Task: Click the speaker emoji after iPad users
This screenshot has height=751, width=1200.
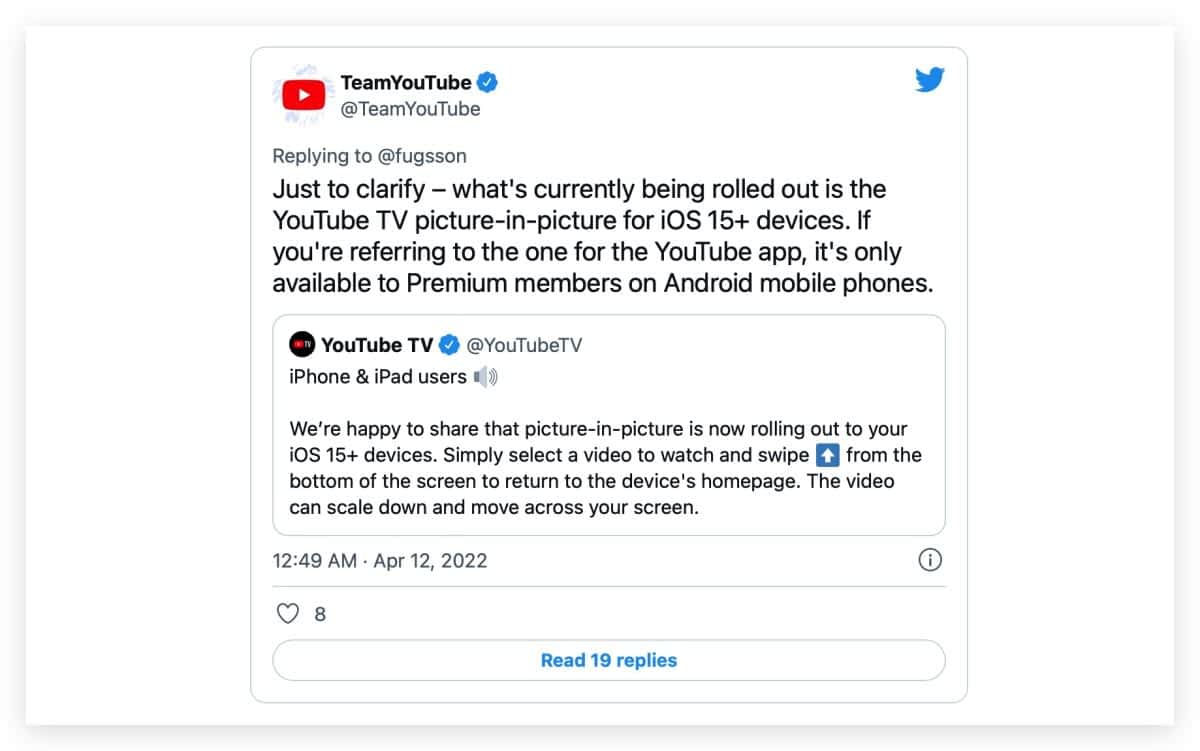Action: coord(485,377)
